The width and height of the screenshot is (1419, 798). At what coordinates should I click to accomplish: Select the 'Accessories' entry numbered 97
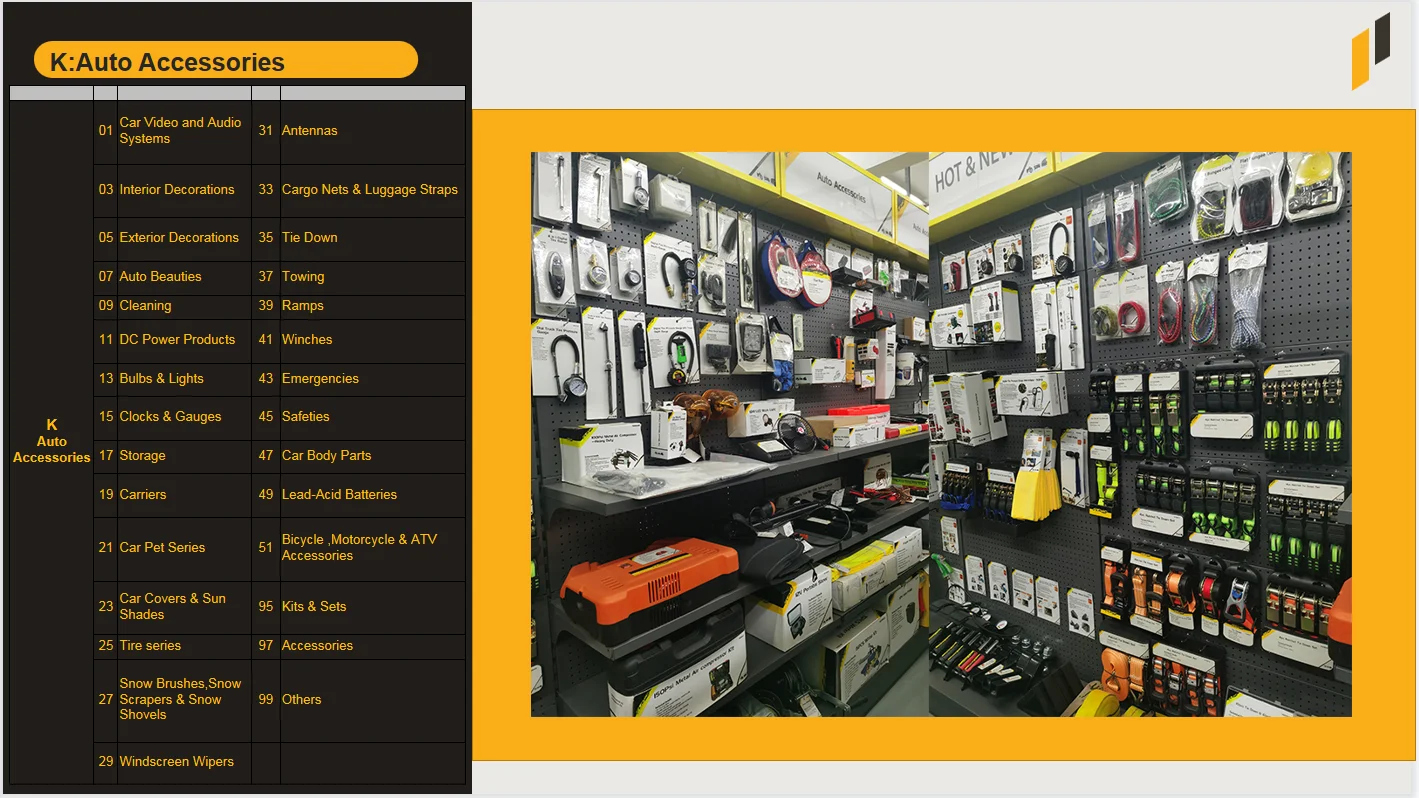[317, 646]
